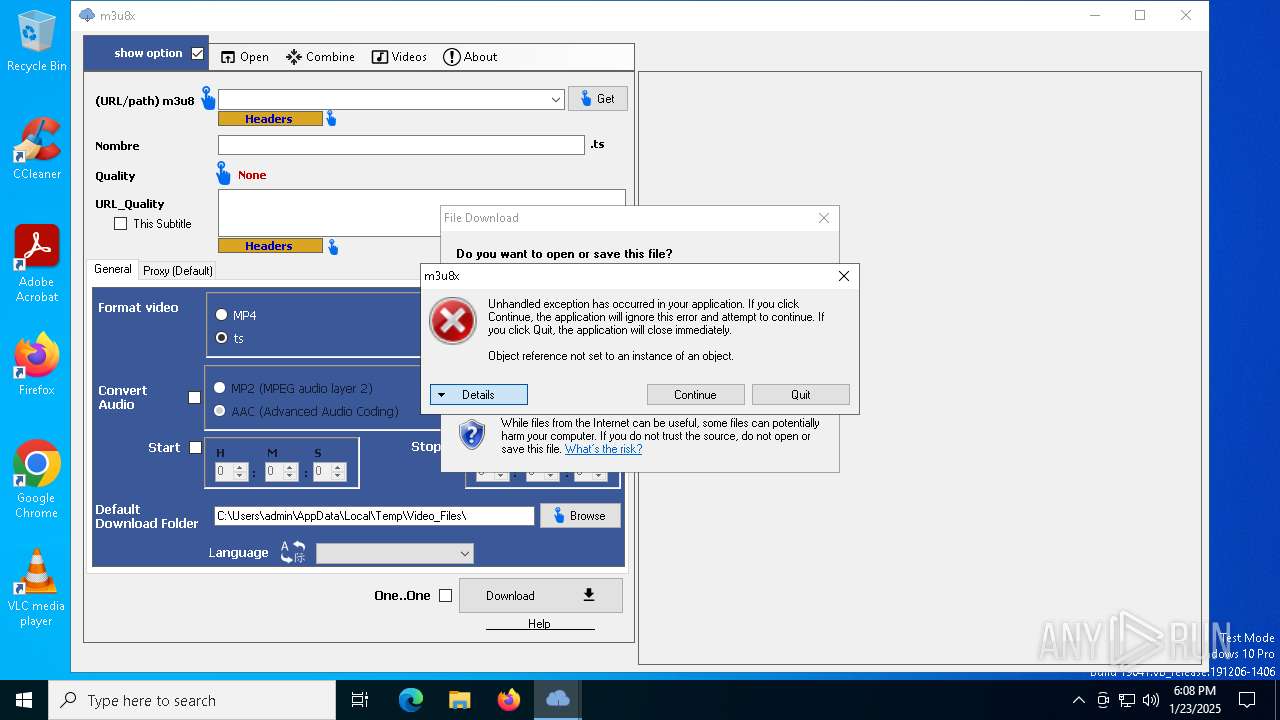The height and width of the screenshot is (720, 1280).
Task: Enable the One..One checkbox
Action: coord(446,596)
